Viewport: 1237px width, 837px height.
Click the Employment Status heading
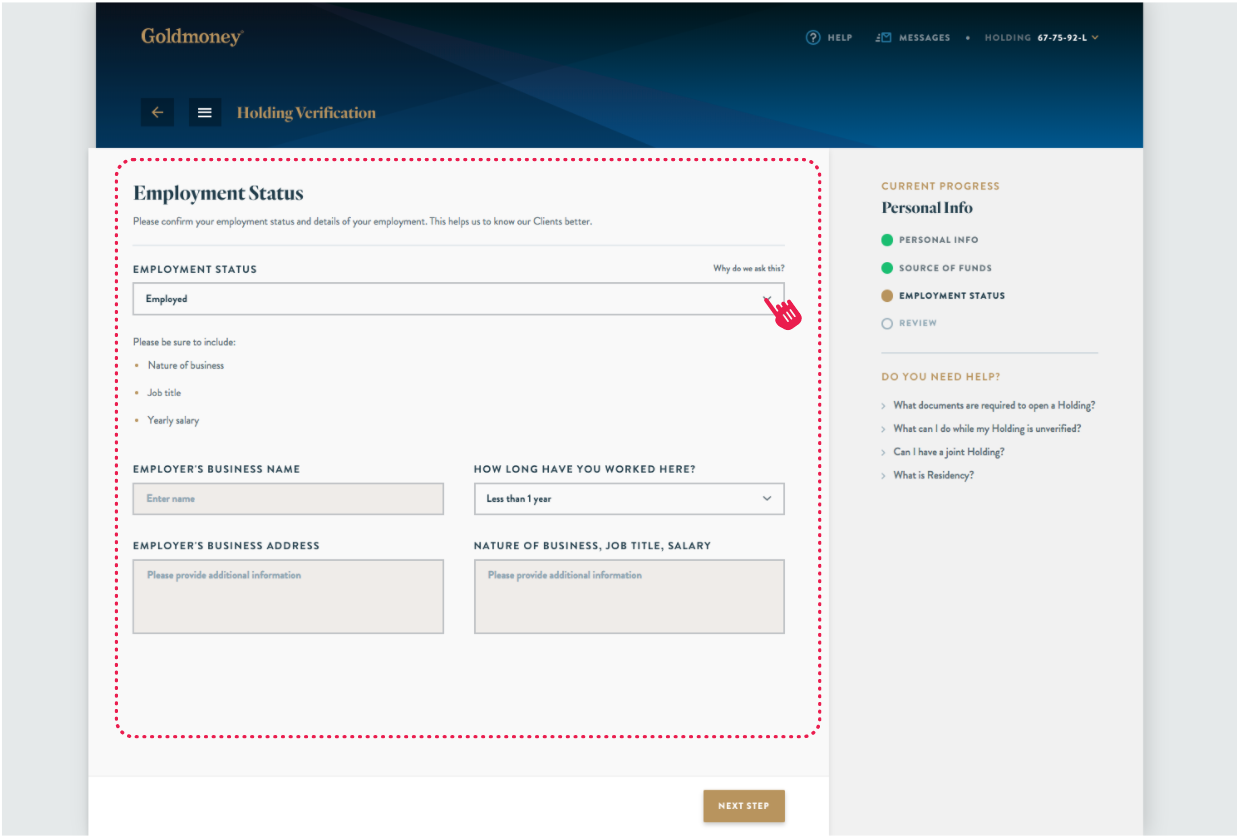coord(218,194)
